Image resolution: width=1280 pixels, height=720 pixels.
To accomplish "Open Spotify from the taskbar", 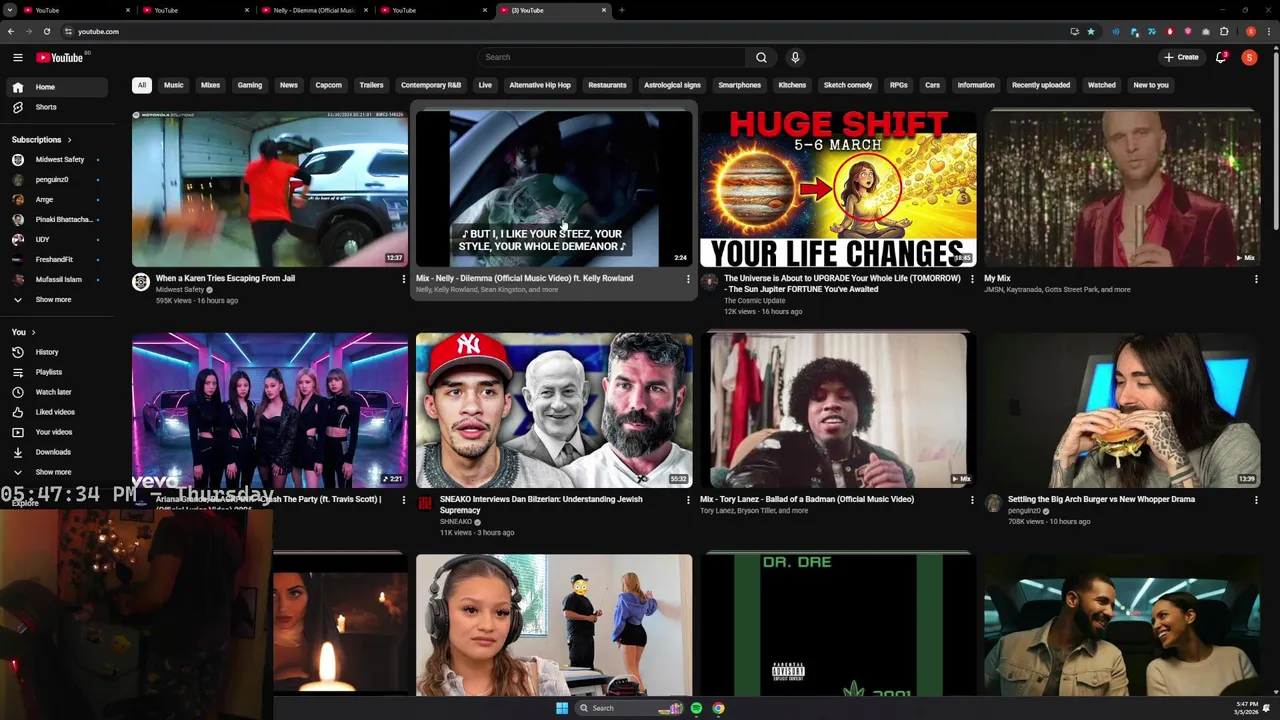I will (696, 708).
